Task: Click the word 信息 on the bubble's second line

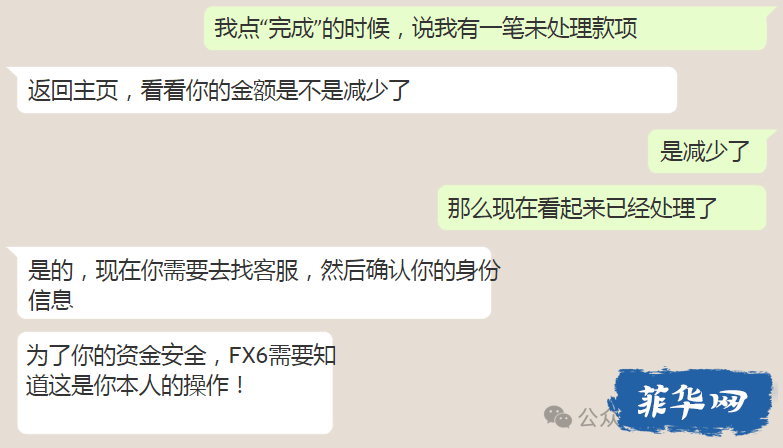Action: 50,300
